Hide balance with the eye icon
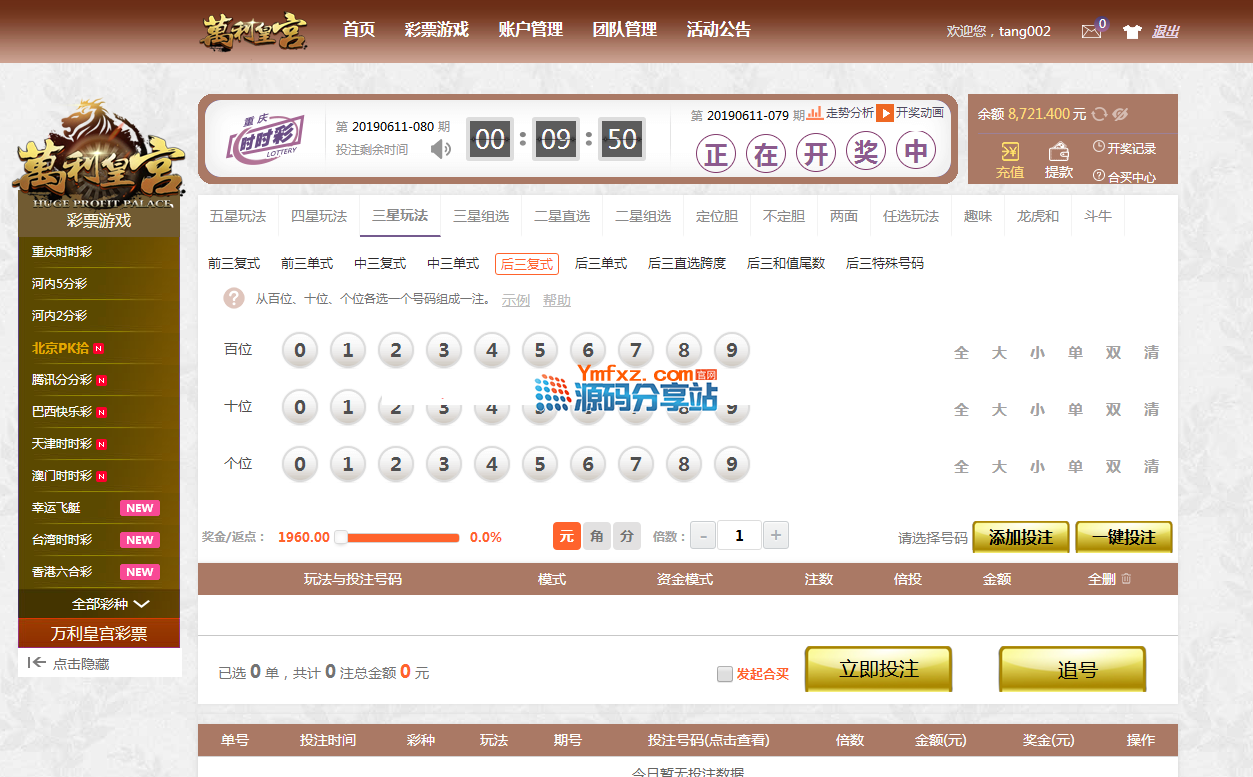The width and height of the screenshot is (1253, 777). coord(1120,114)
